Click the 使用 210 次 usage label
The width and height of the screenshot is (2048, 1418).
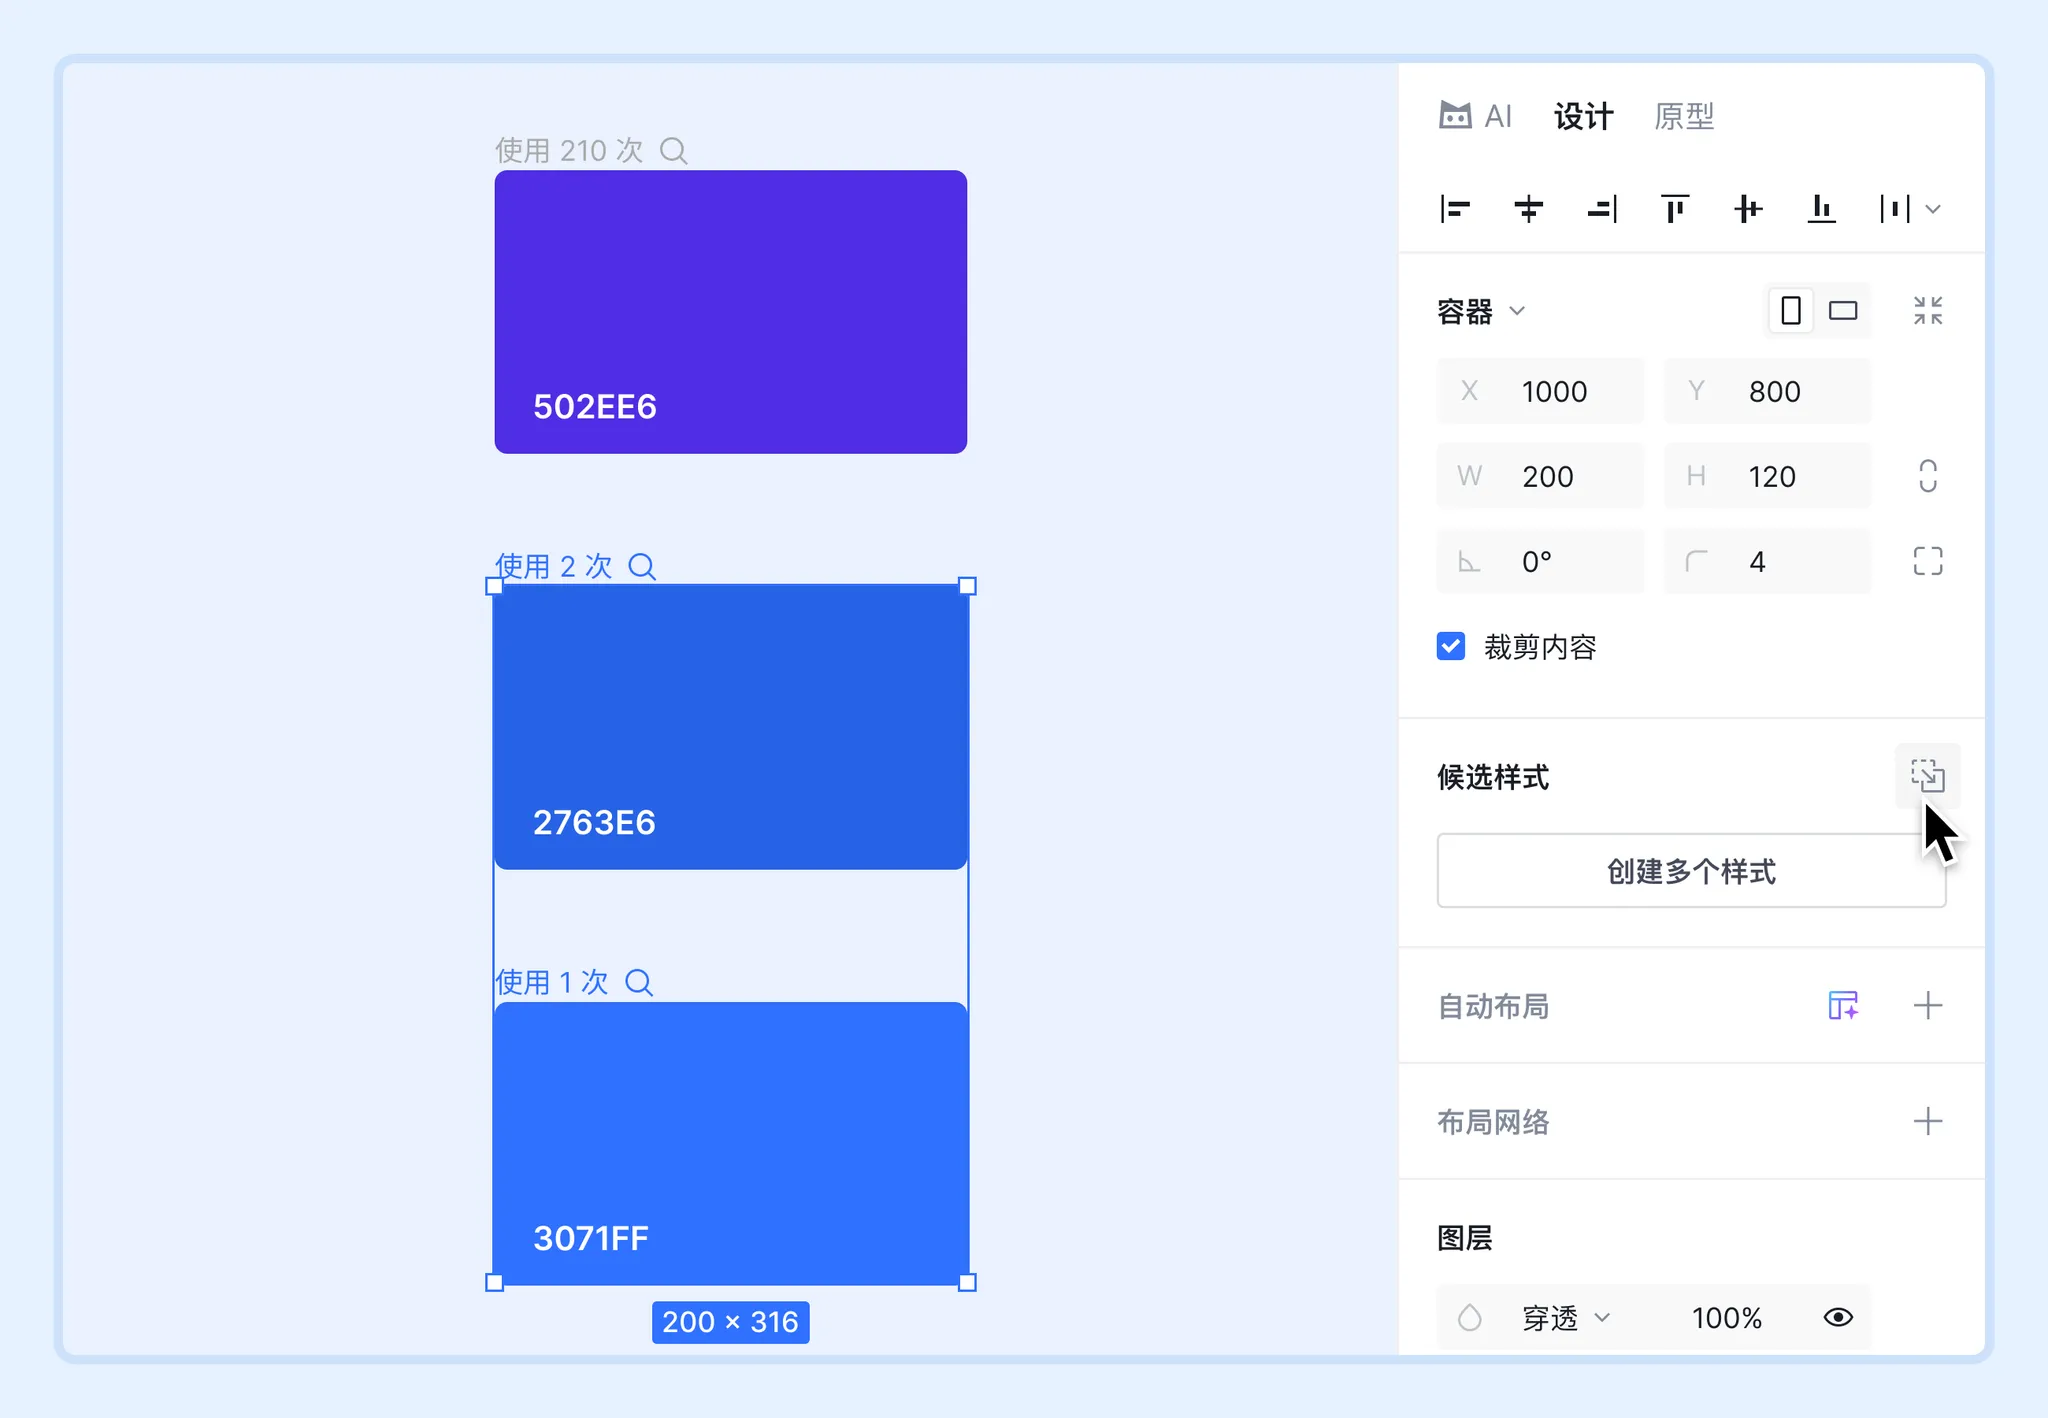coord(569,151)
